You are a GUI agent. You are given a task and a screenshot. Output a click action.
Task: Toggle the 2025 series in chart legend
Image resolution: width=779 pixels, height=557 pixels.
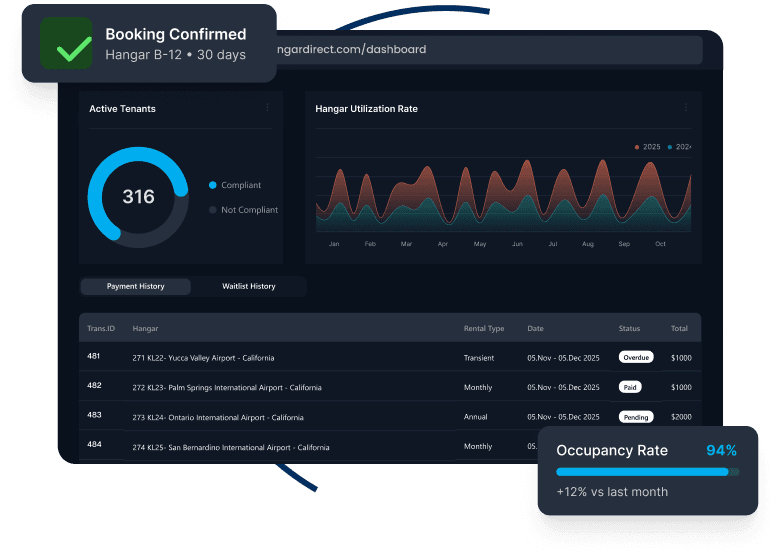pyautogui.click(x=647, y=147)
